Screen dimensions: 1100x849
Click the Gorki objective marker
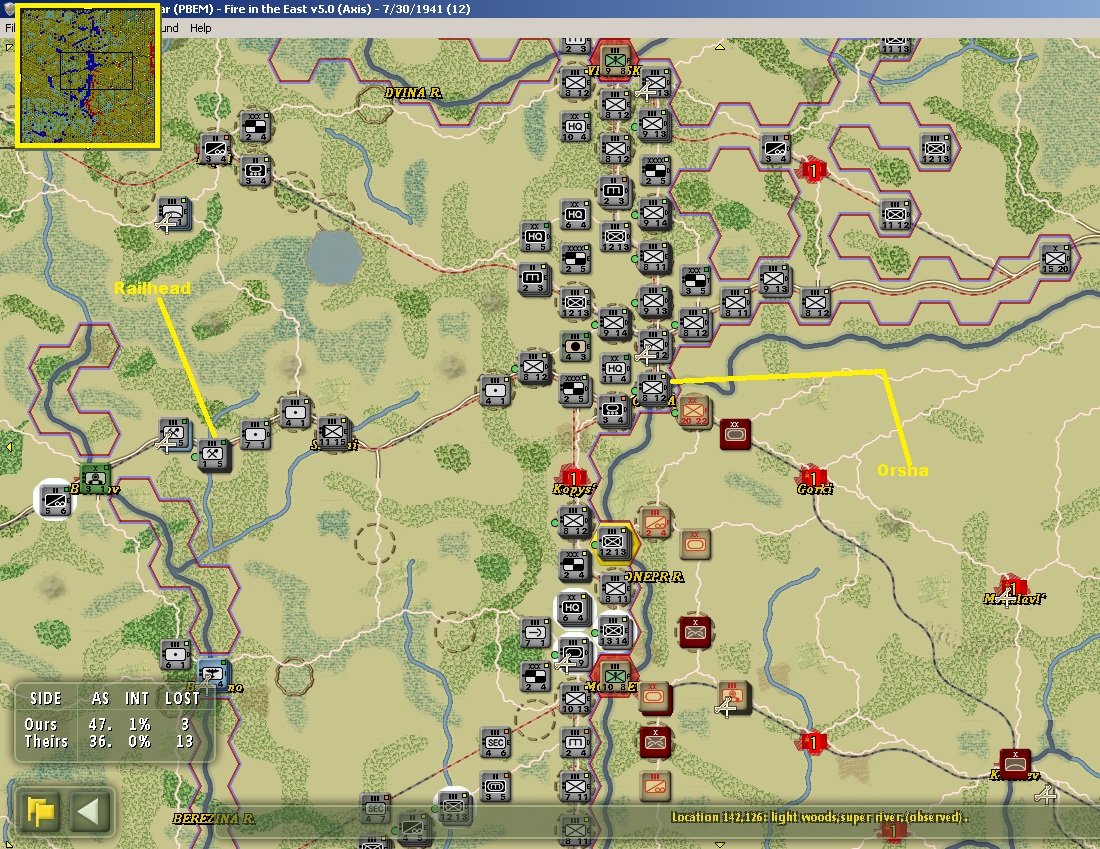(814, 478)
